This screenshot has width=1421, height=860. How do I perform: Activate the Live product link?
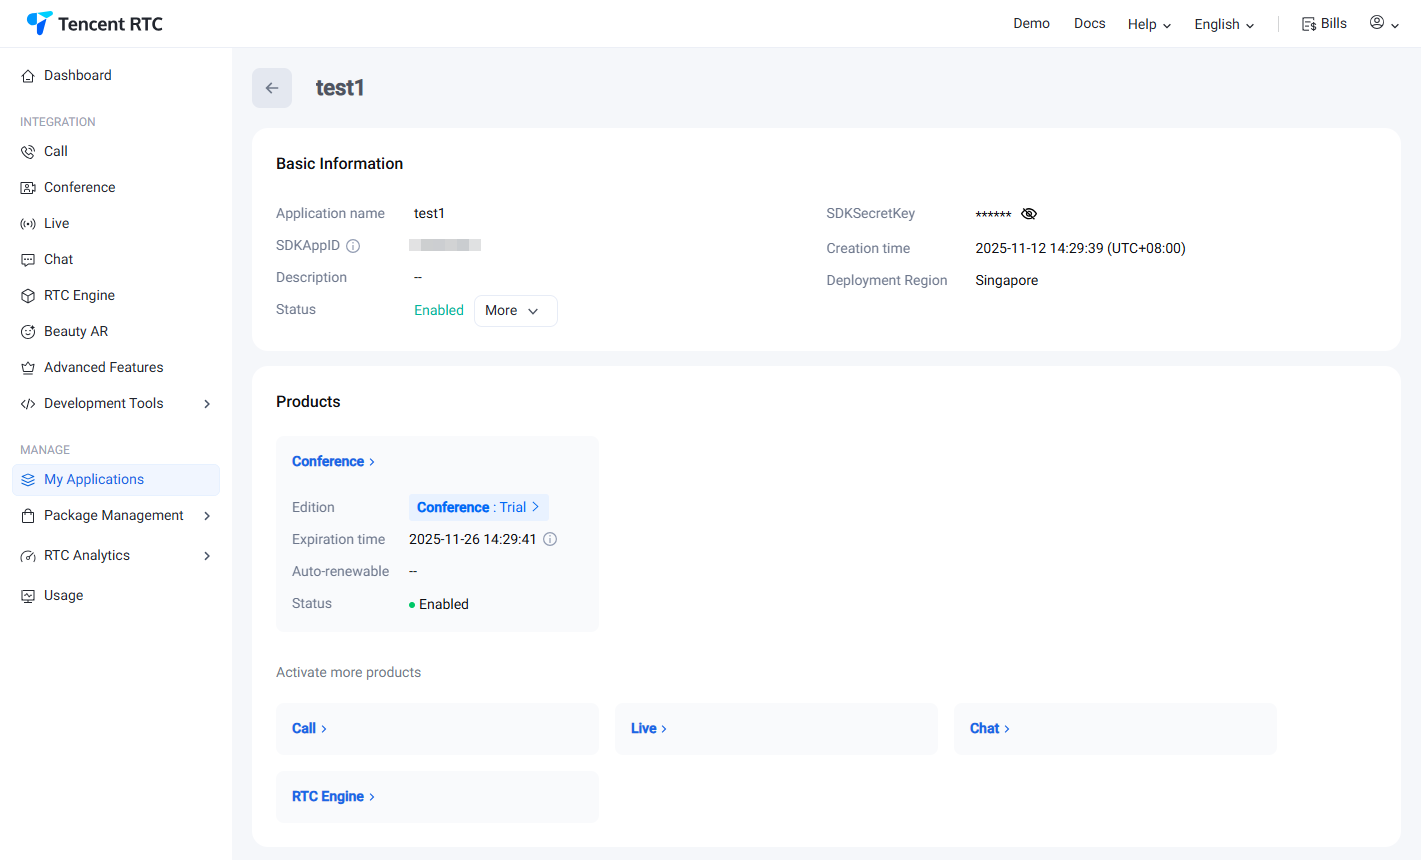[x=648, y=729]
